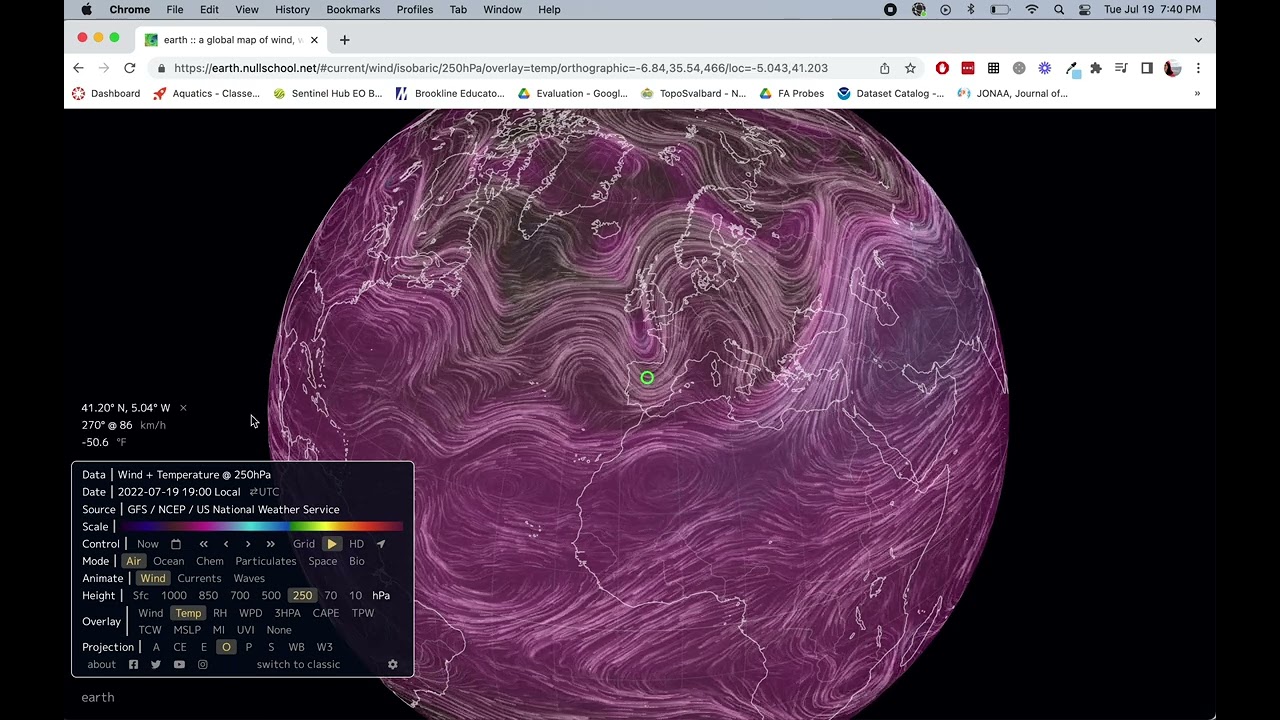Open a new tab with the plus button
This screenshot has width=1280, height=720.
(x=344, y=40)
